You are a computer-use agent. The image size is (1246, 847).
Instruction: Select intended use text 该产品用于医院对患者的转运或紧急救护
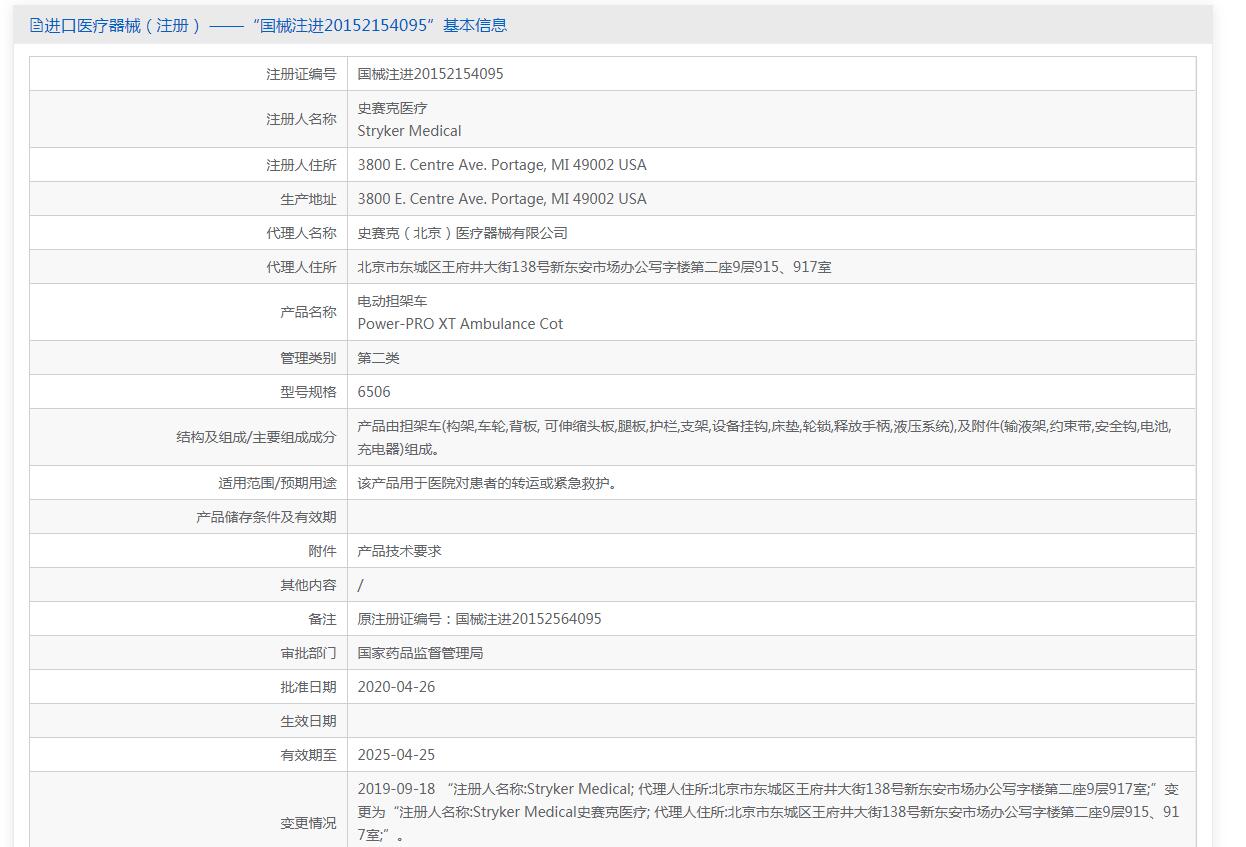(487, 483)
